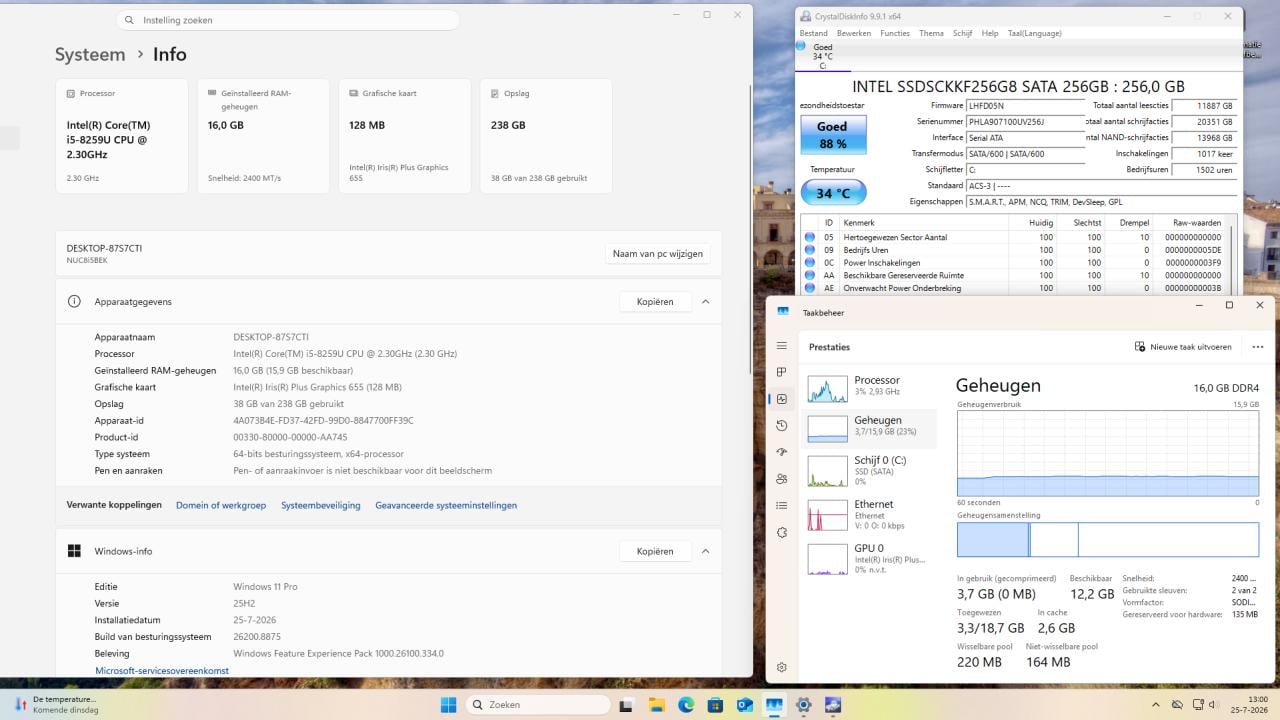
Task: Open Users icon in Taakbeheer sidebar
Action: [782, 479]
